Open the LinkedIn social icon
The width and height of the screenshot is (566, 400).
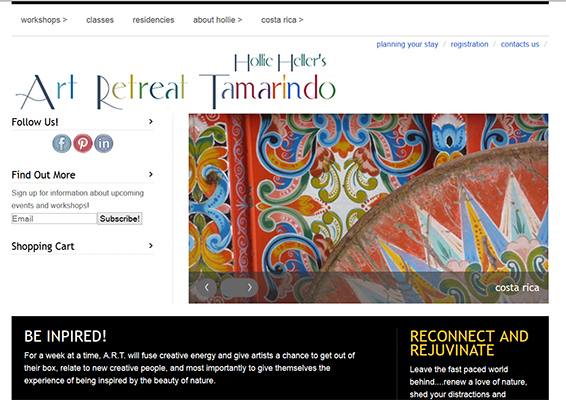(x=104, y=143)
